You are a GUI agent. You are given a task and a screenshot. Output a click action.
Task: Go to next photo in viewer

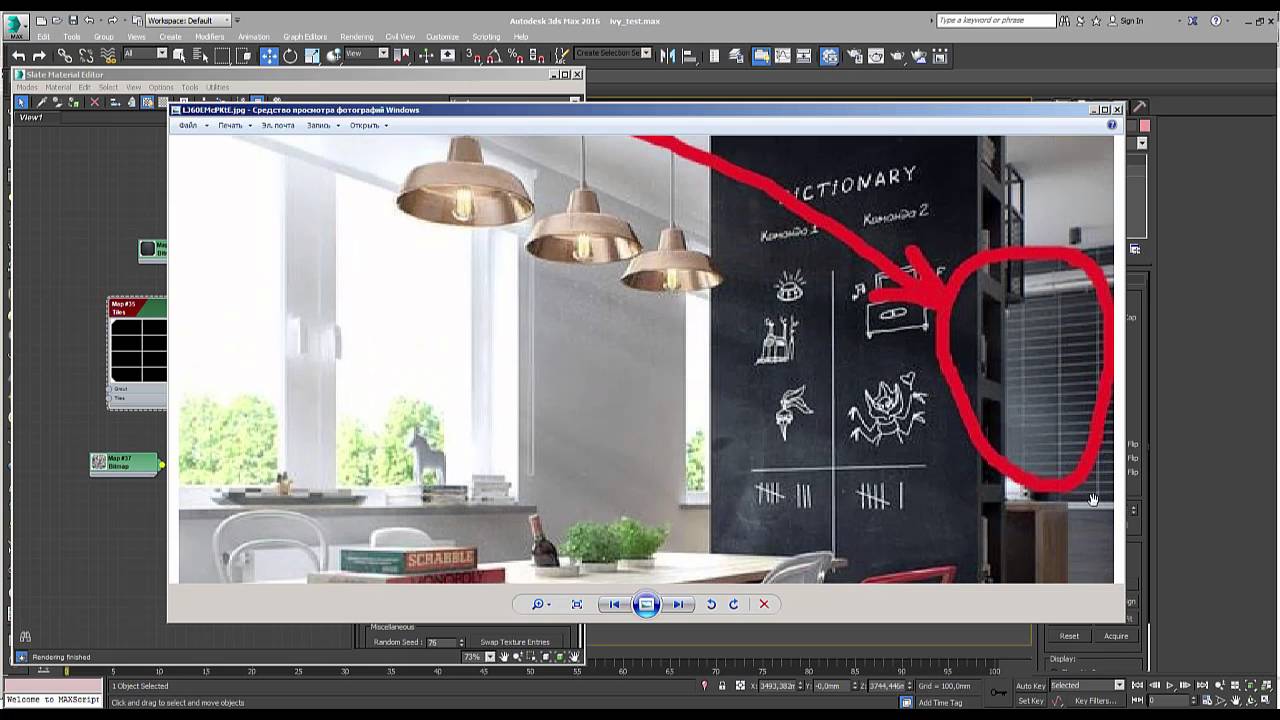click(678, 604)
